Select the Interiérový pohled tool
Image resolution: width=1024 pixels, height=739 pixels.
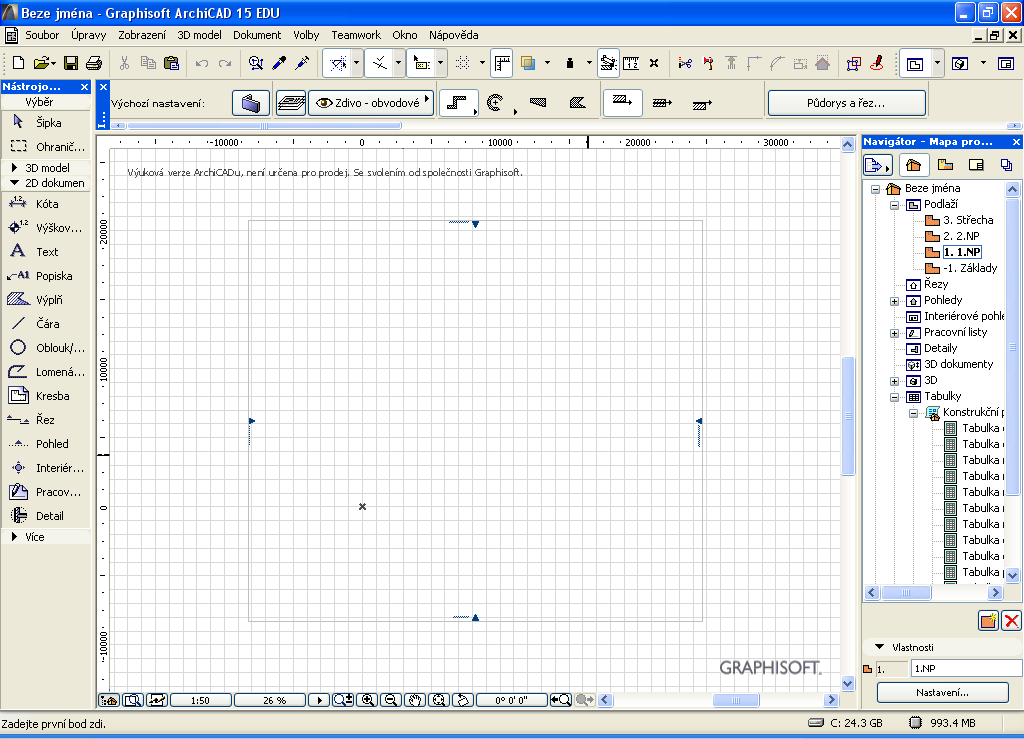(x=46, y=468)
